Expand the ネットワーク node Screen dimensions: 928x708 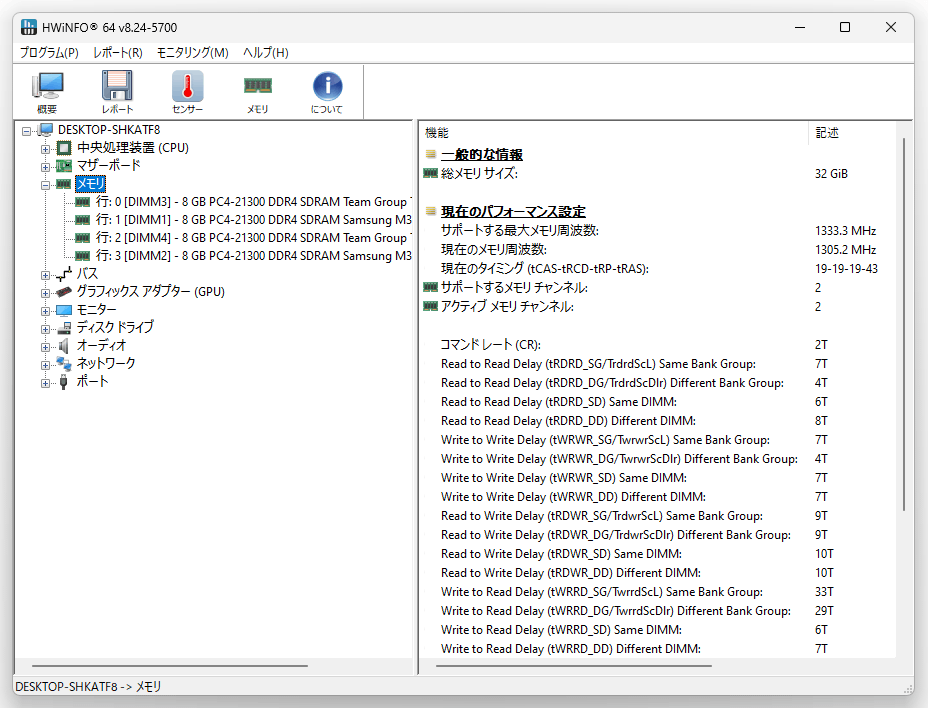pyautogui.click(x=46, y=365)
